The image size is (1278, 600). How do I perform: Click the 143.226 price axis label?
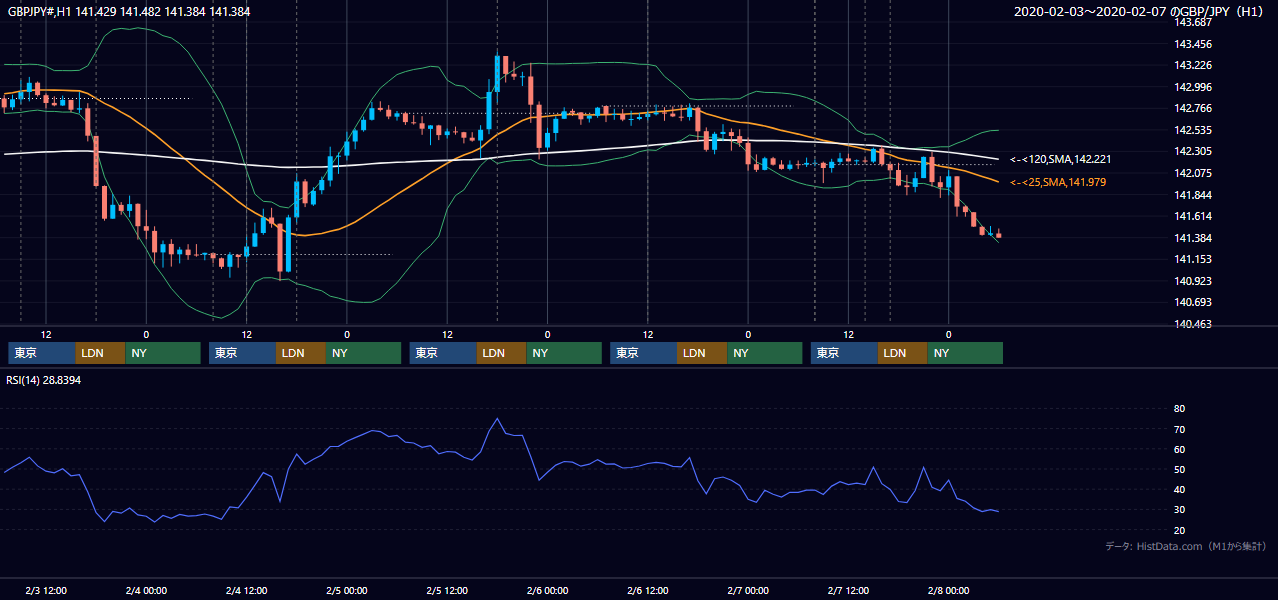[x=1192, y=66]
